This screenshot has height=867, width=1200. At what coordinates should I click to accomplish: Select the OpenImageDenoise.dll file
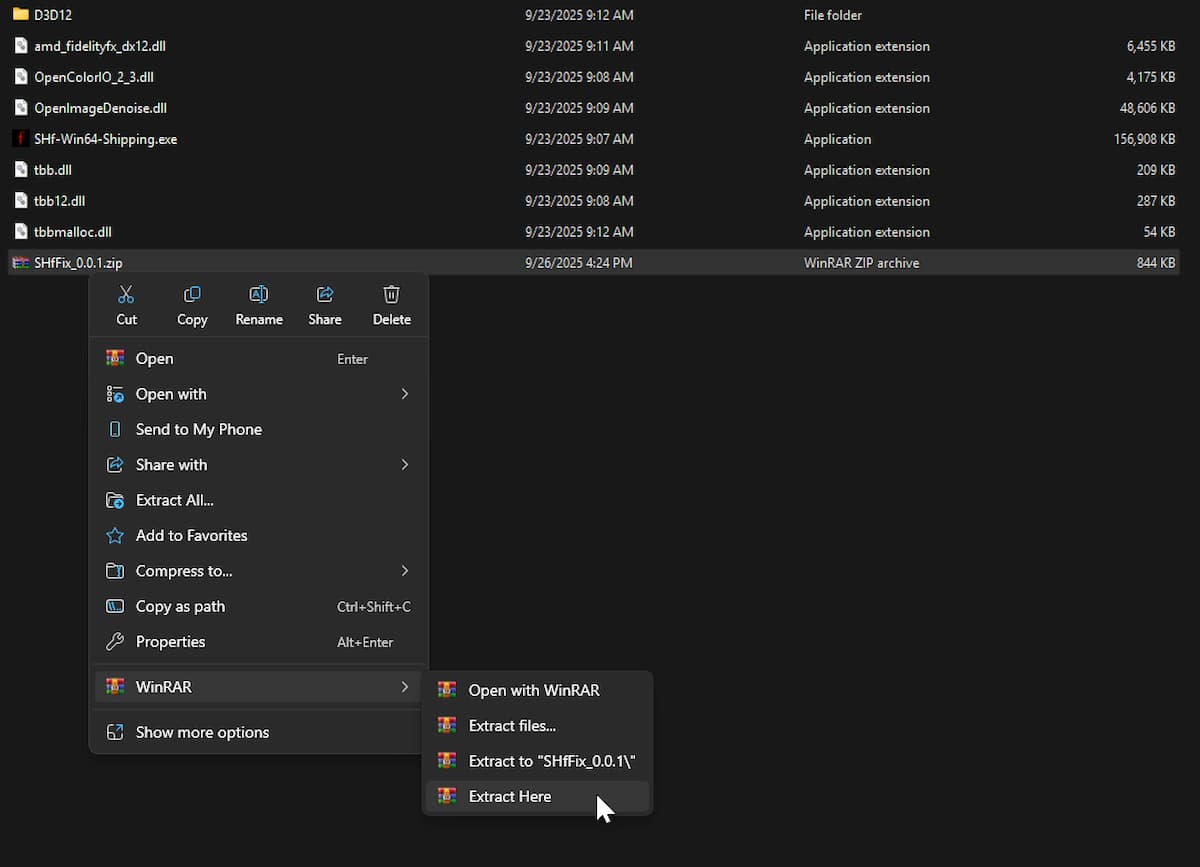tap(100, 108)
